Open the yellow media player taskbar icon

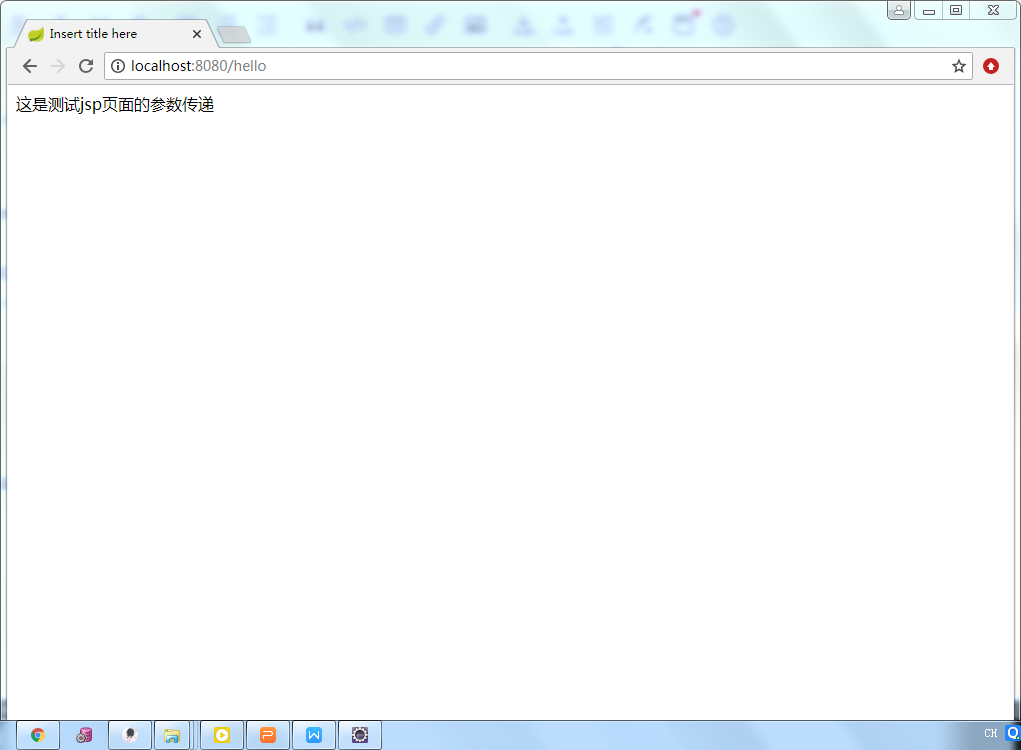pyautogui.click(x=222, y=735)
